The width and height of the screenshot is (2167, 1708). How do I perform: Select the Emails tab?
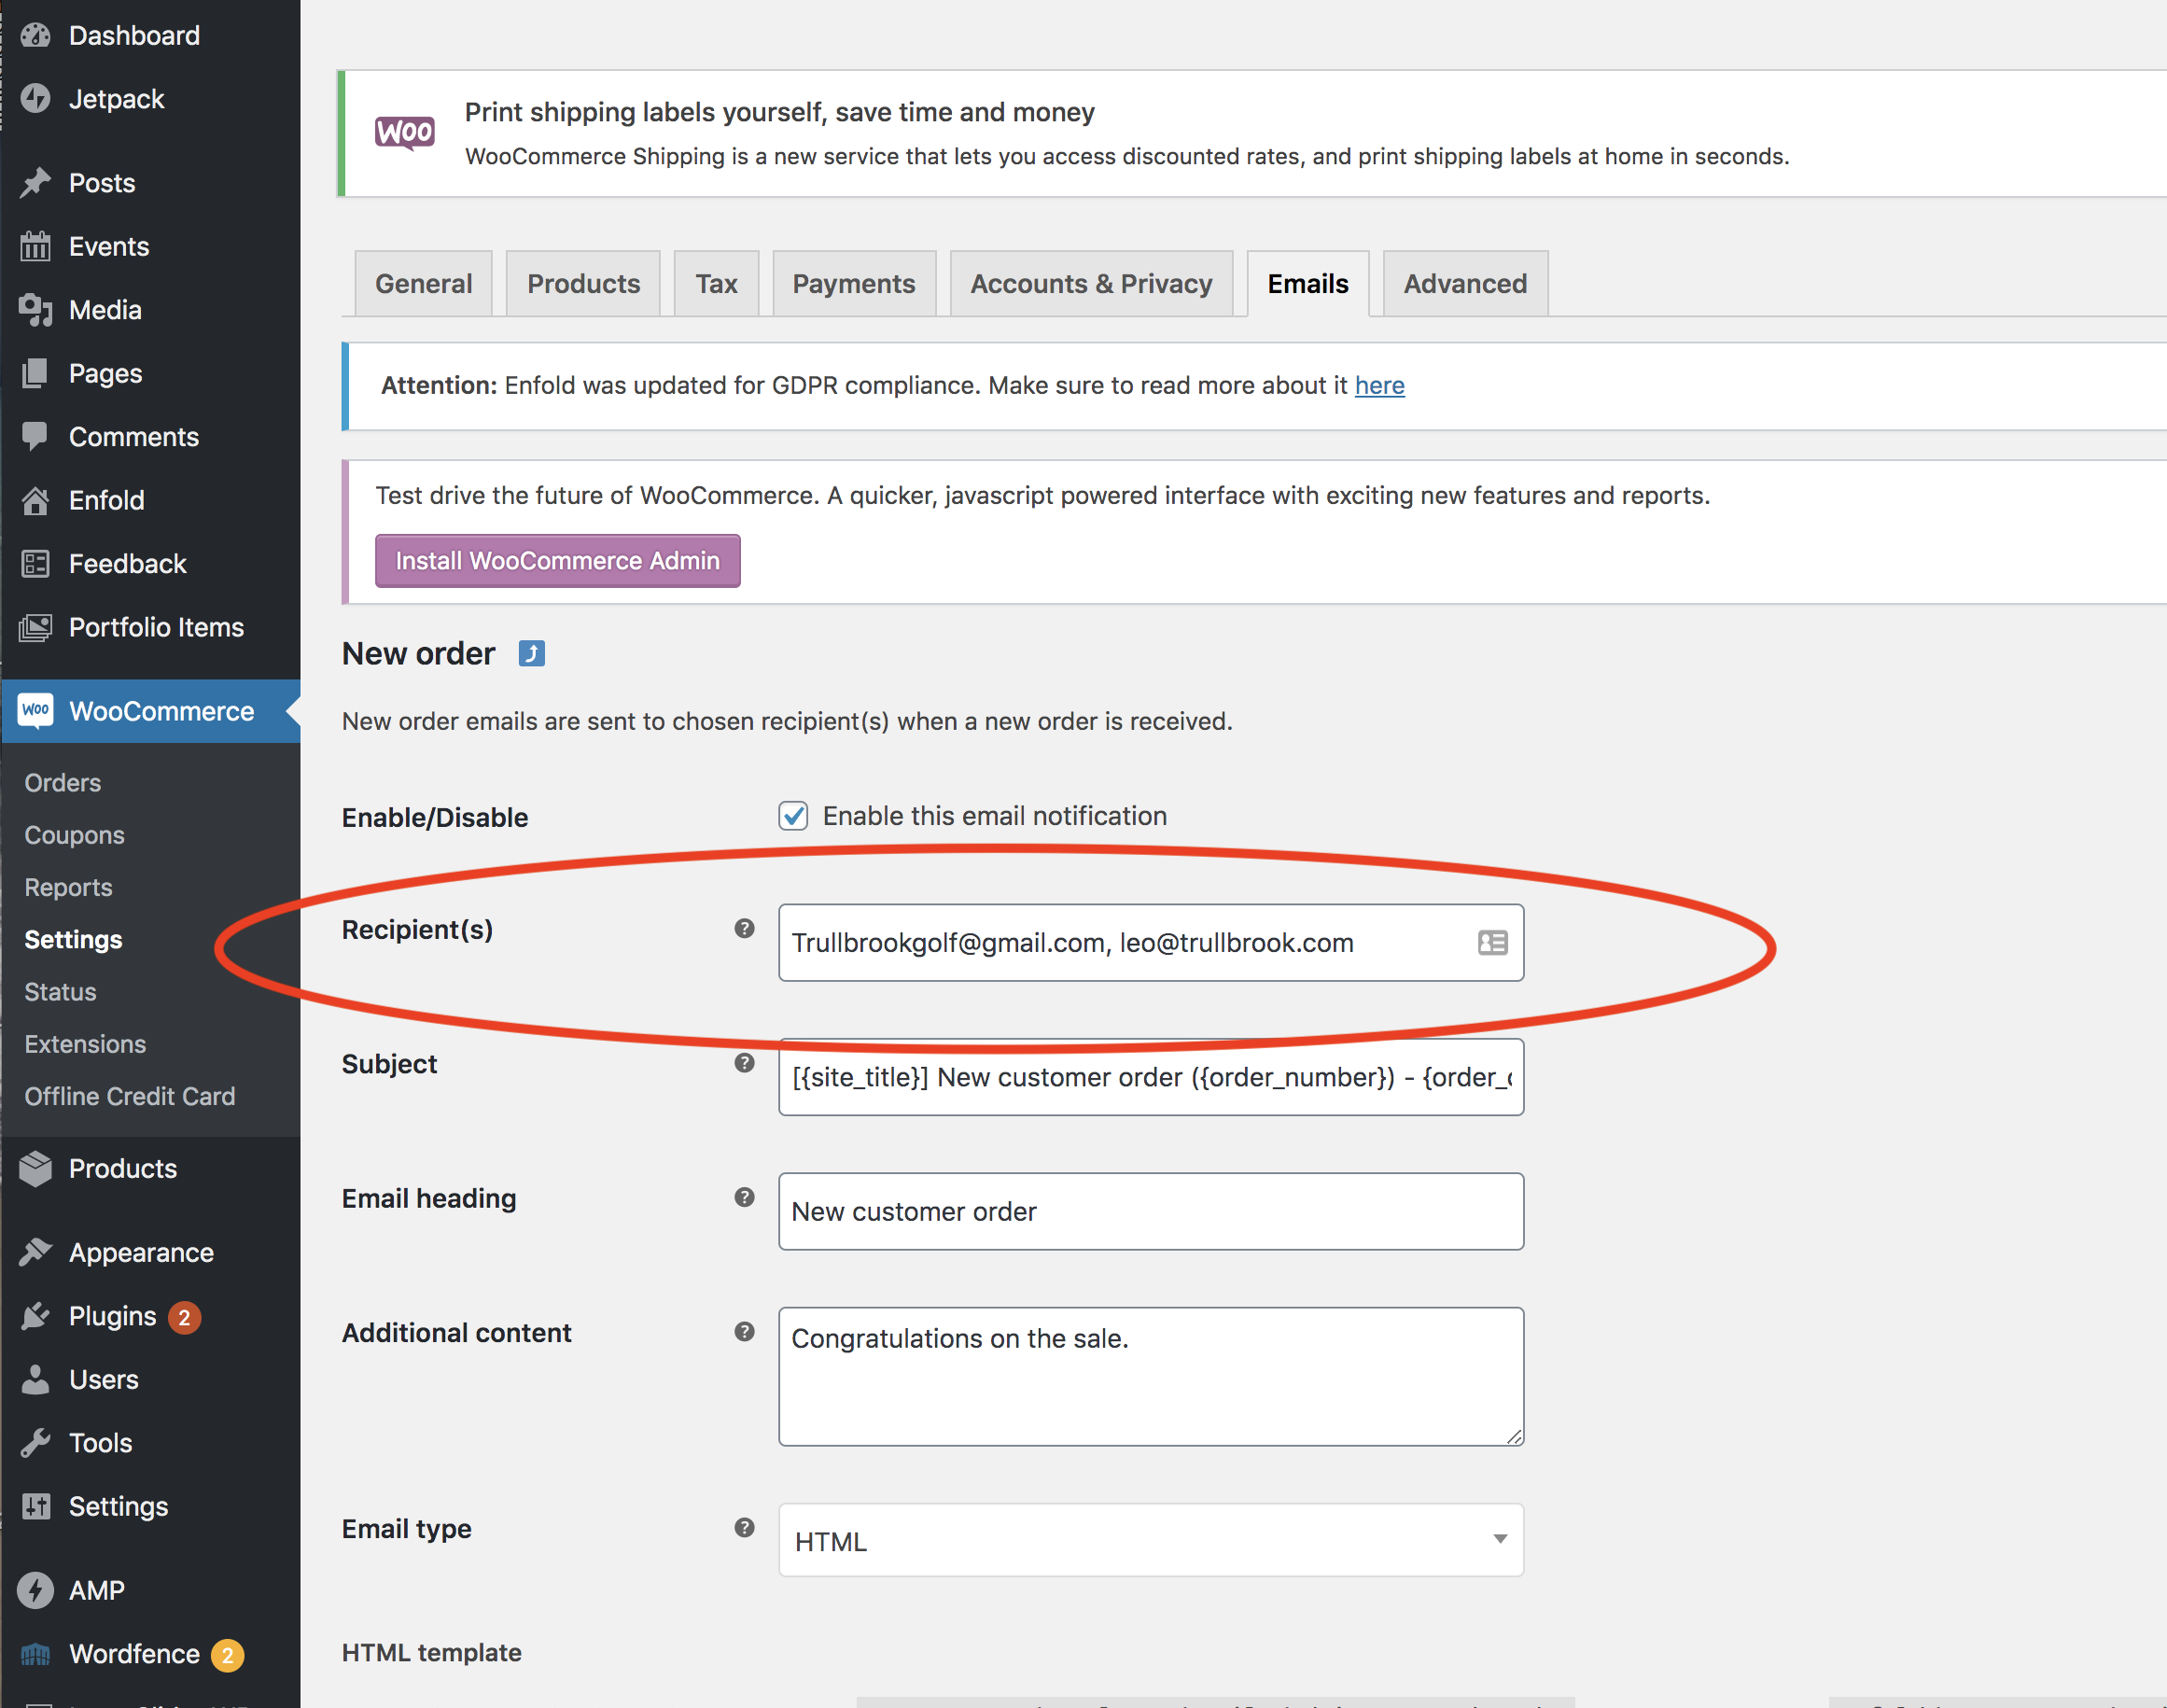click(x=1308, y=283)
